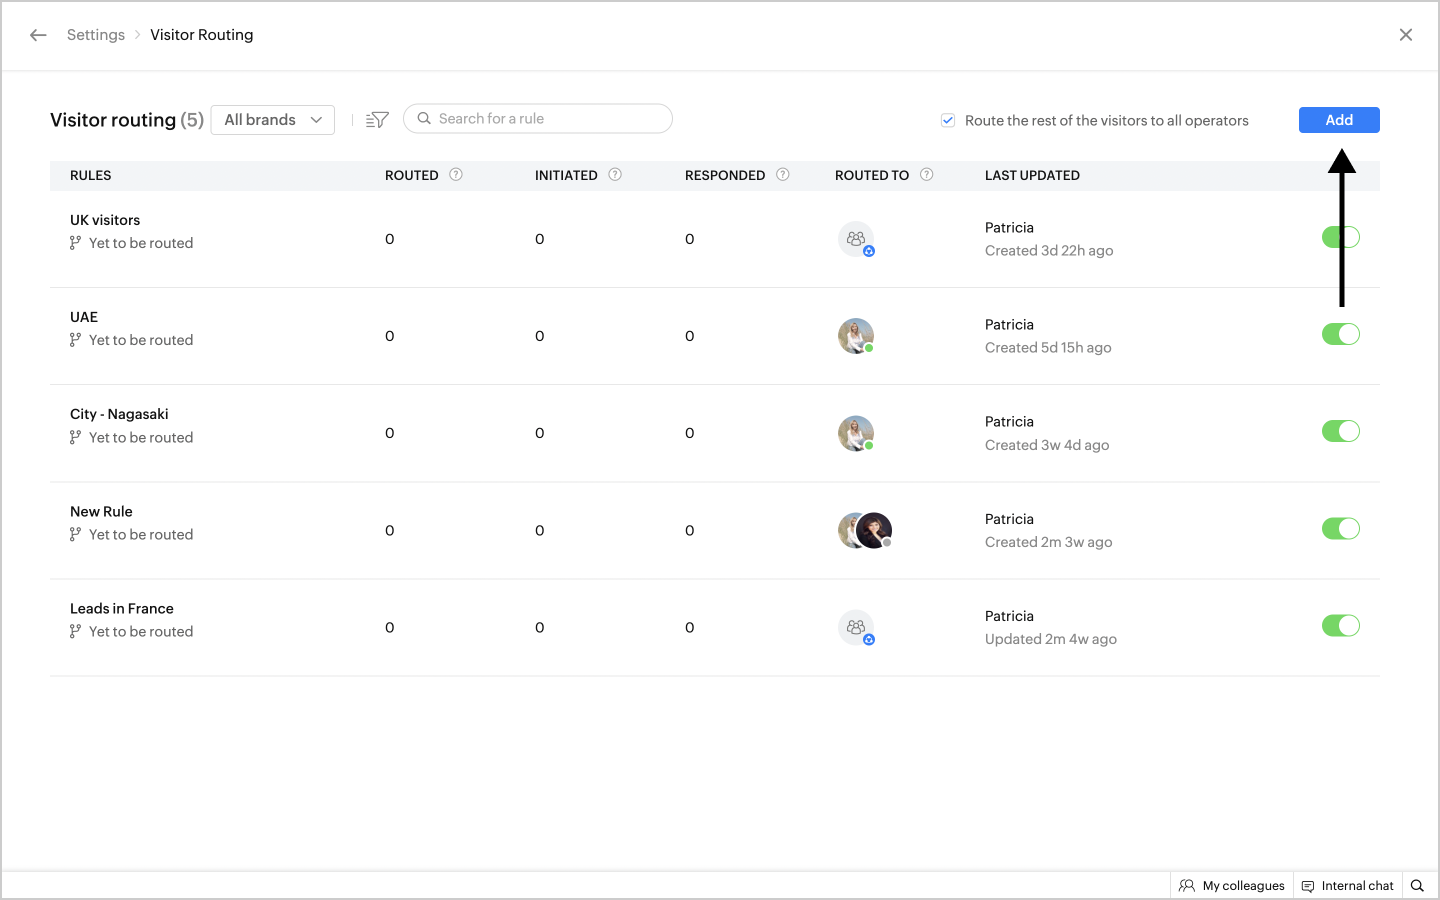The image size is (1440, 900).
Task: Open the rule sort and filter icon
Action: (x=377, y=120)
